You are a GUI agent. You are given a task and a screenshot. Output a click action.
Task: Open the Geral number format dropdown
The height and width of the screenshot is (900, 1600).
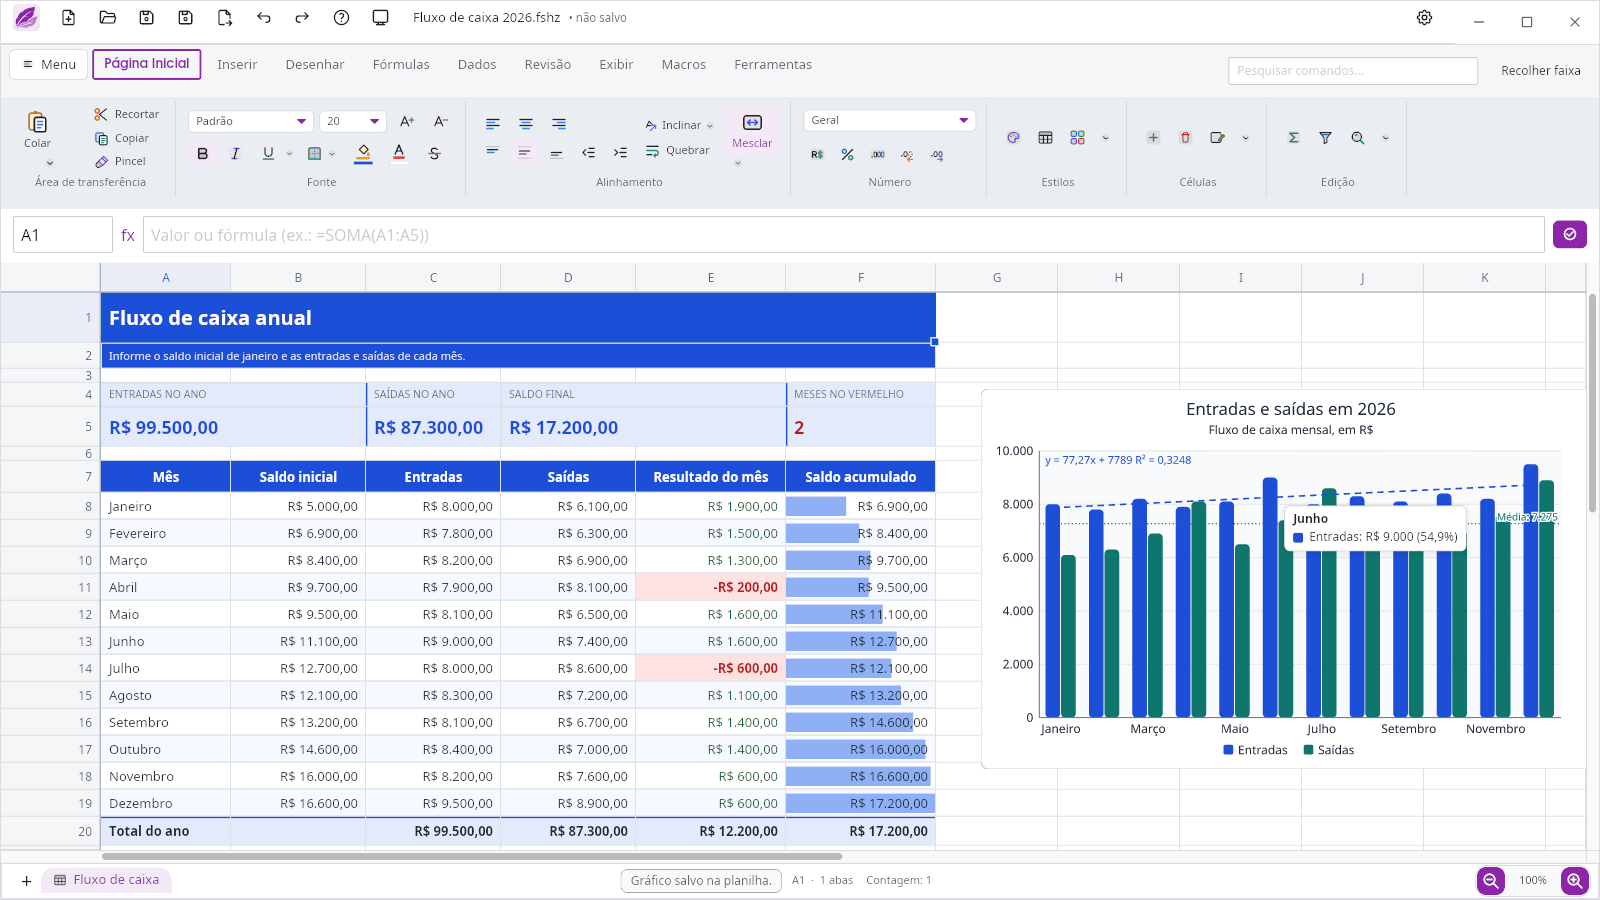pos(889,120)
